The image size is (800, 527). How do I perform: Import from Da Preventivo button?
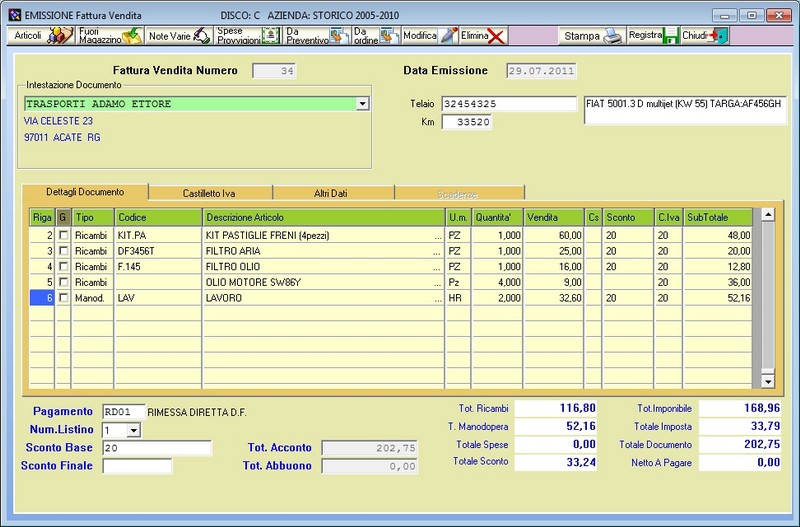316,36
